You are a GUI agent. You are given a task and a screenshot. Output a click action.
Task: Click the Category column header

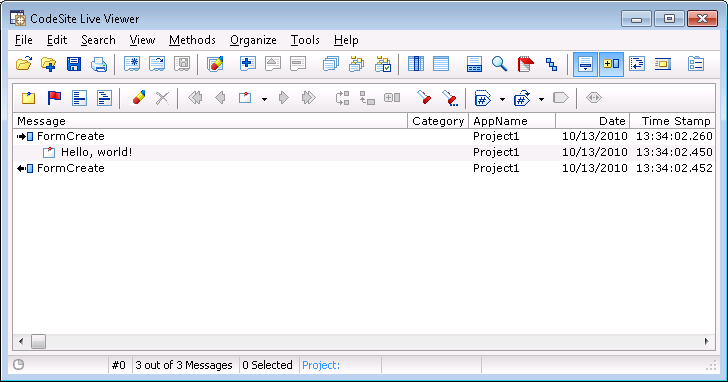[438, 121]
